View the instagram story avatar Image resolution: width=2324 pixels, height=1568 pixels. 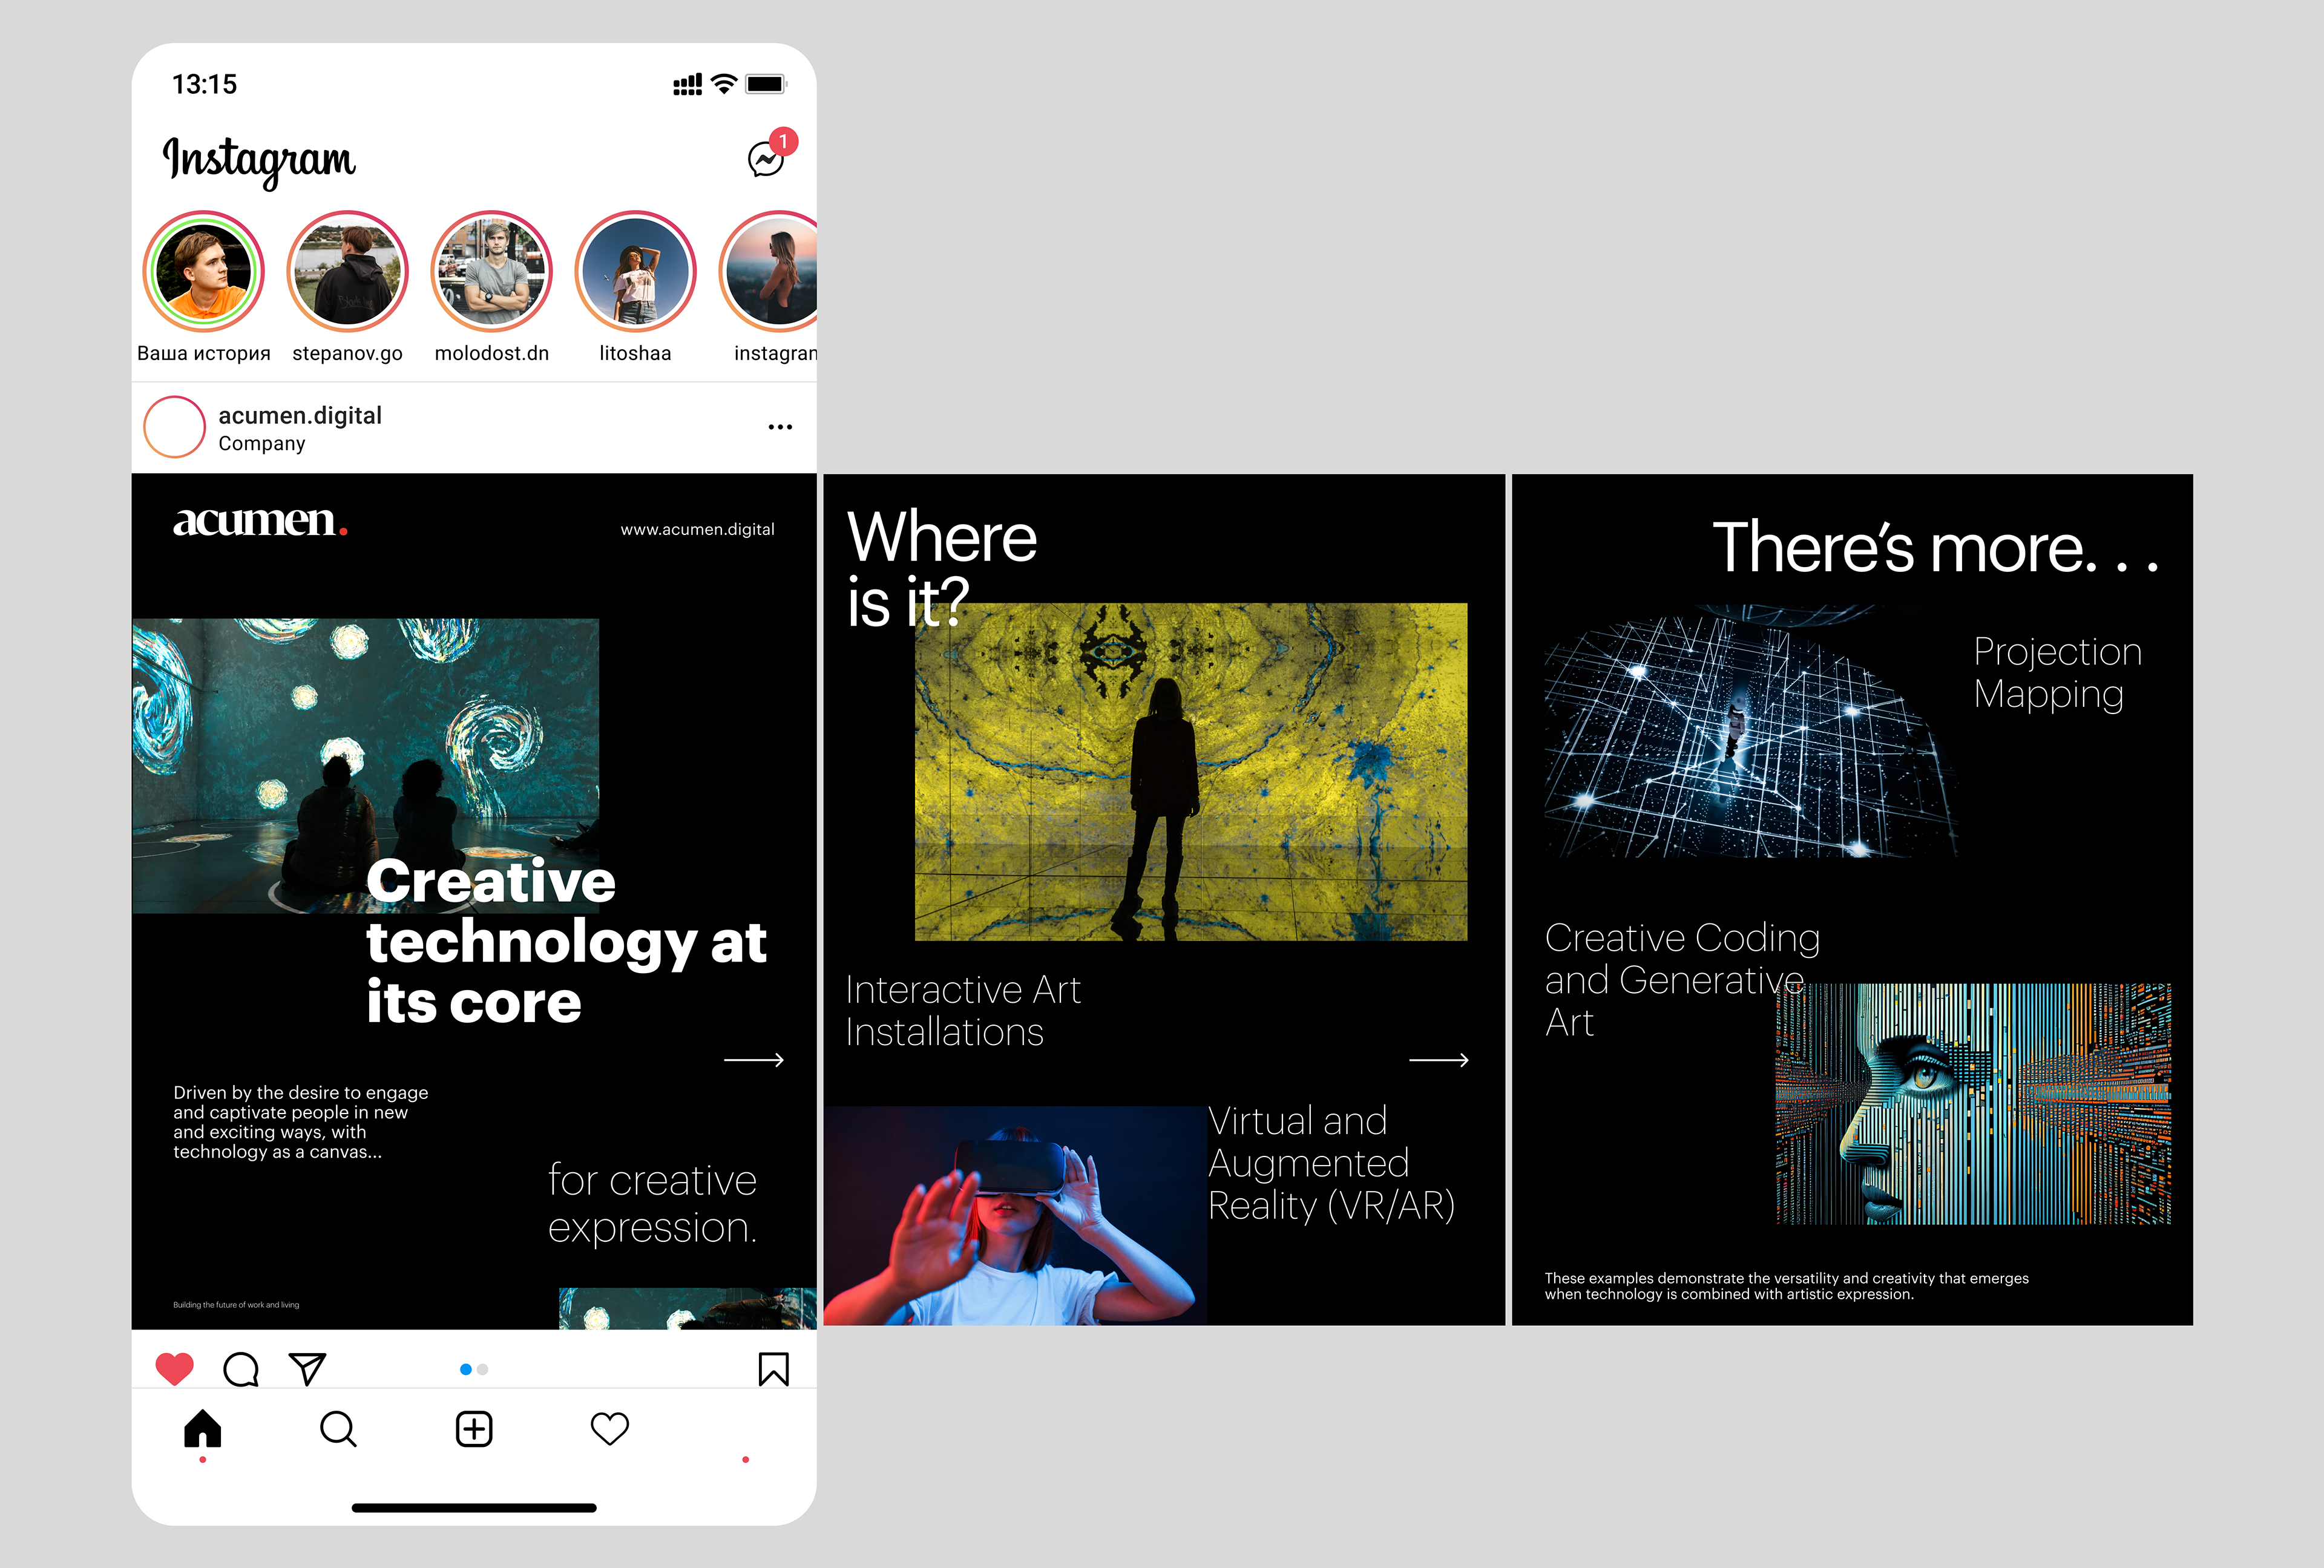coord(768,271)
